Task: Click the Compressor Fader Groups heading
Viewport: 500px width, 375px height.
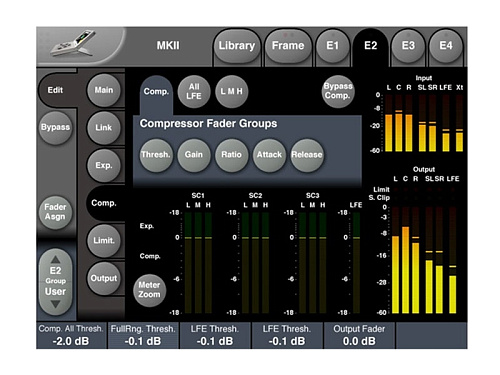Action: point(208,124)
